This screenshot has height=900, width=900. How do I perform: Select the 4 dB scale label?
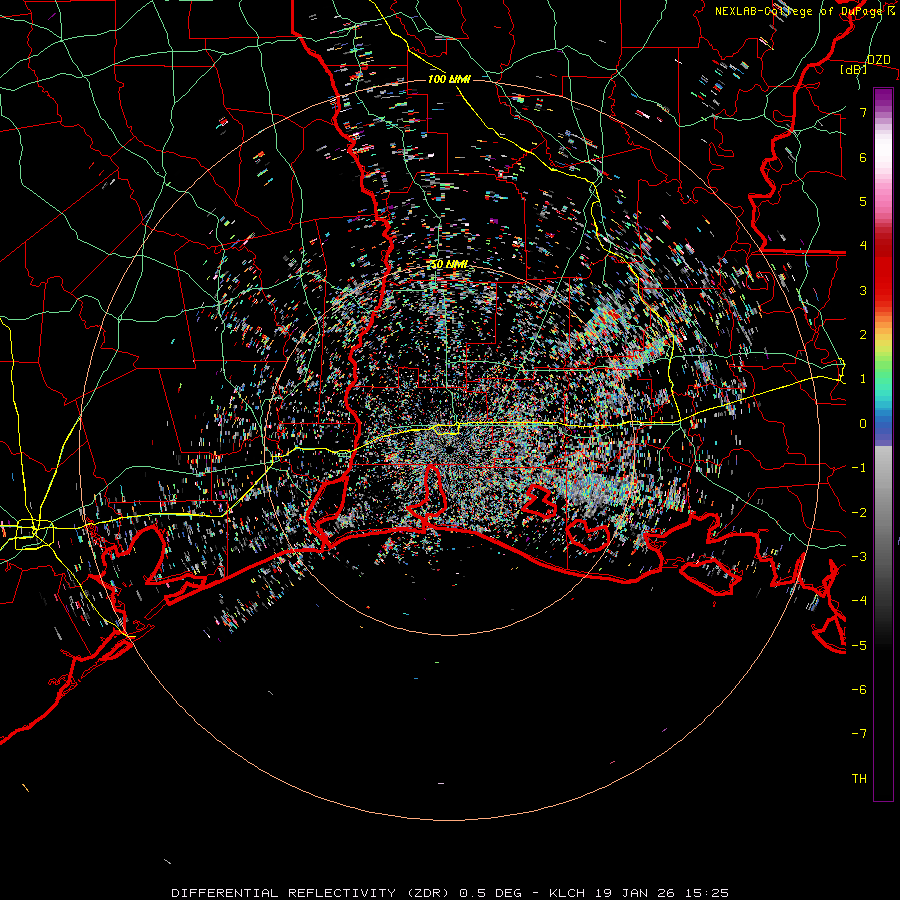863,246
